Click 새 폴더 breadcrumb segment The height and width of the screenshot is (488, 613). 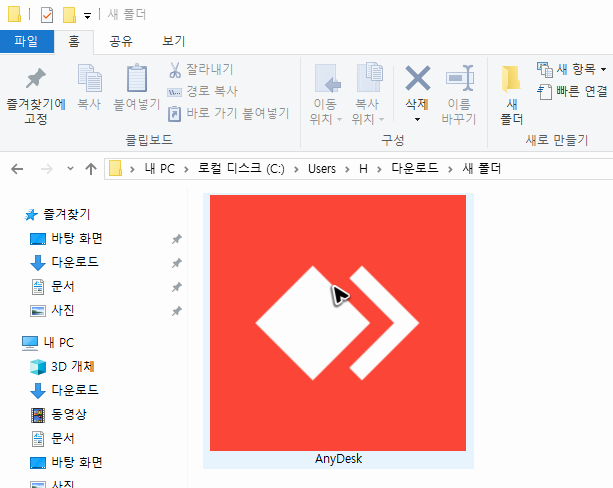[482, 169]
